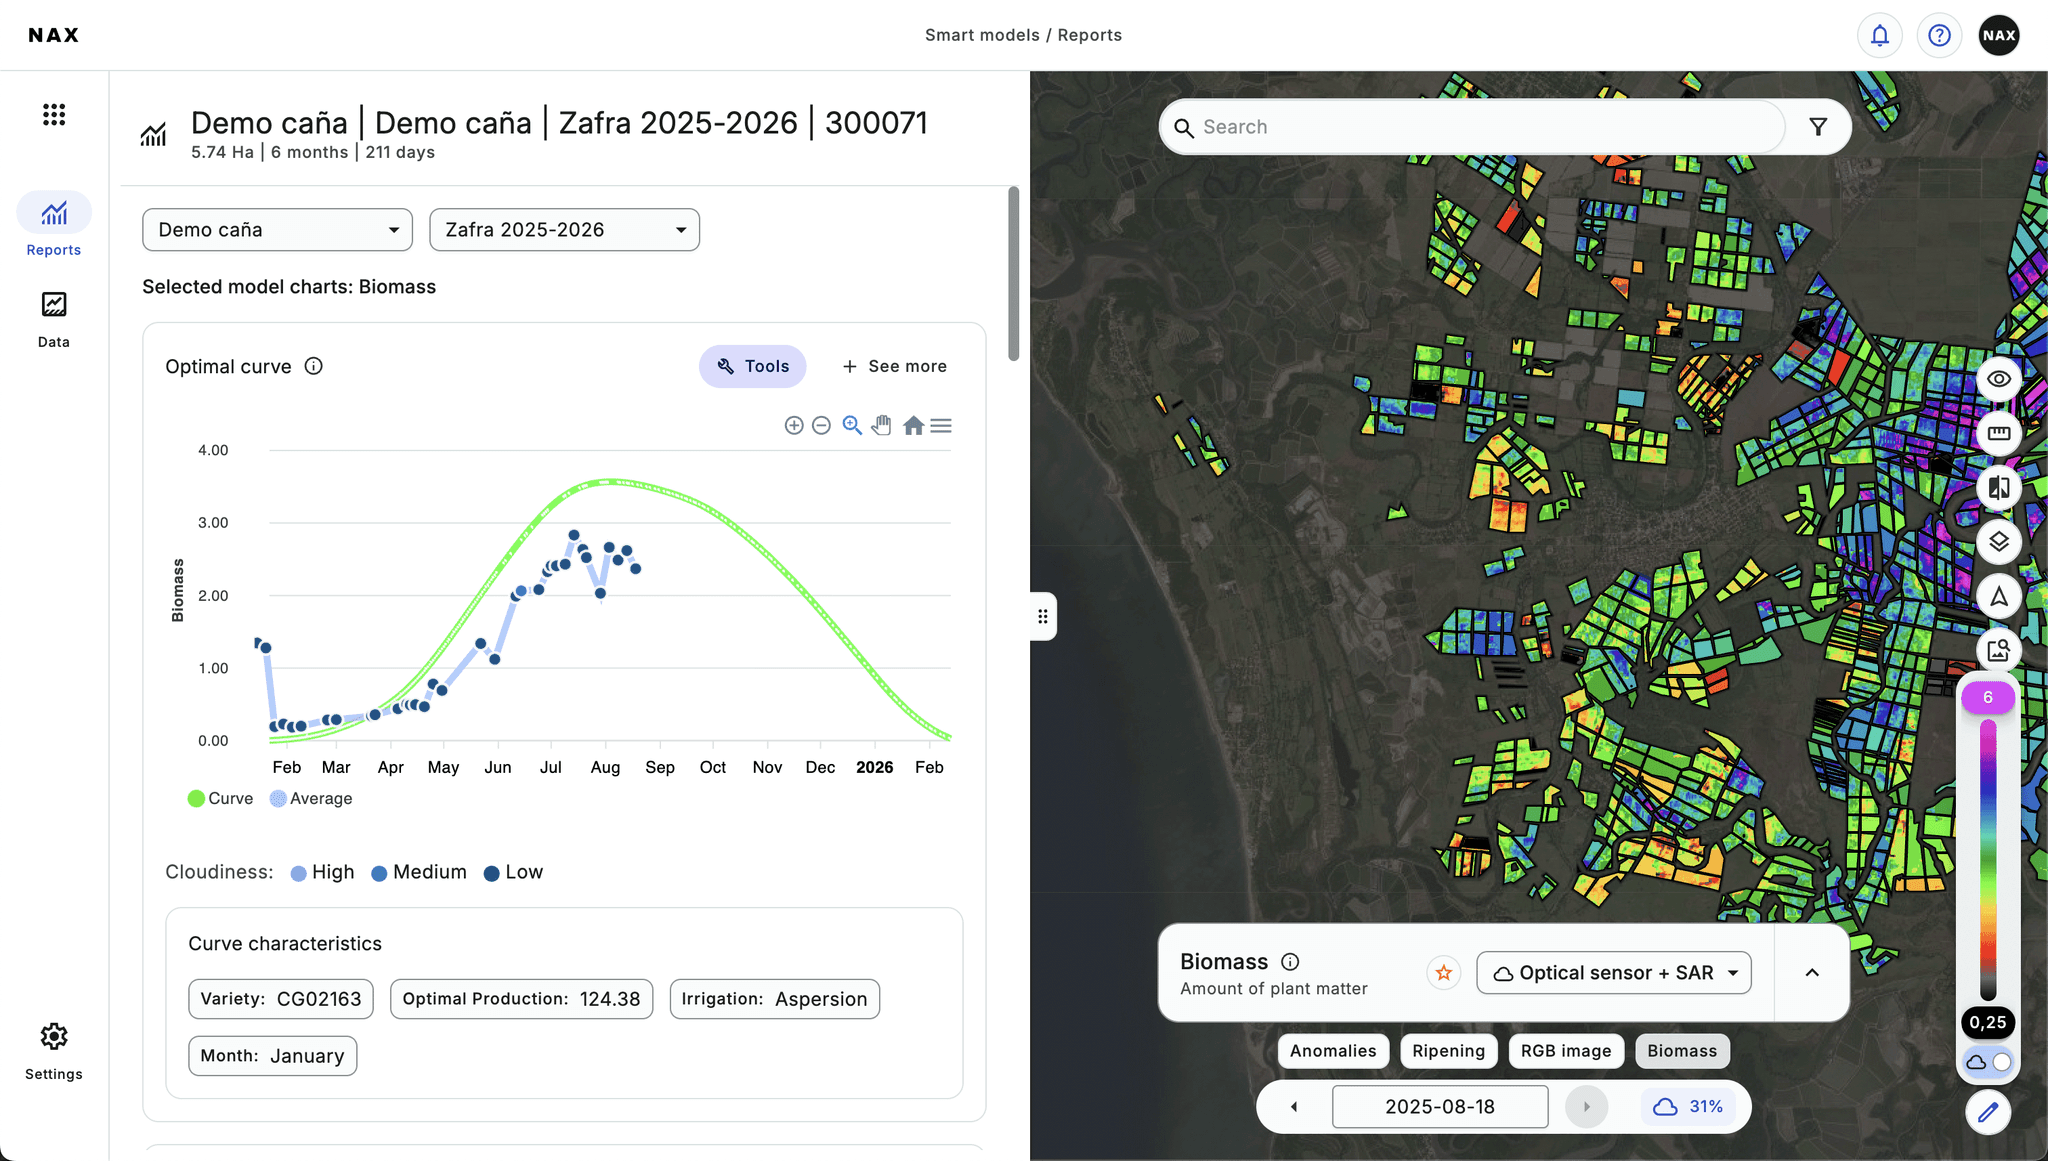The image size is (2048, 1161).
Task: Collapse the Biomass panel with its chevron
Action: coord(1810,972)
